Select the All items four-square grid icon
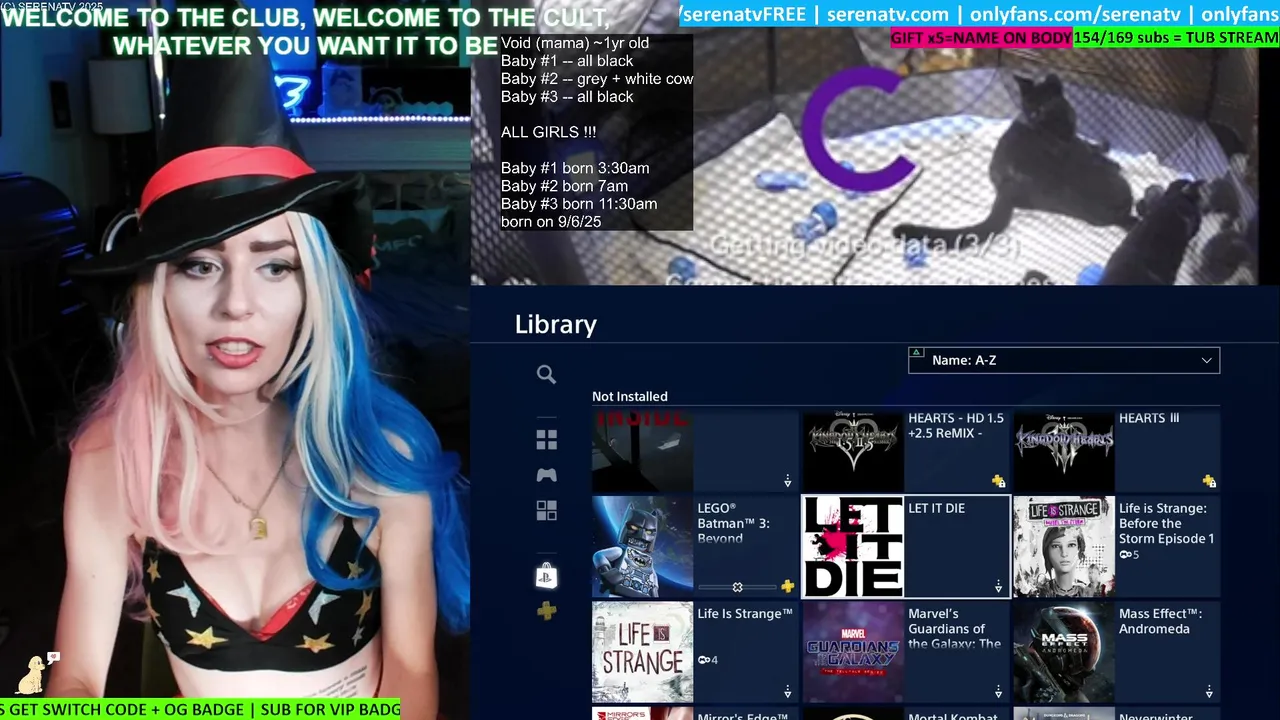 pyautogui.click(x=546, y=440)
